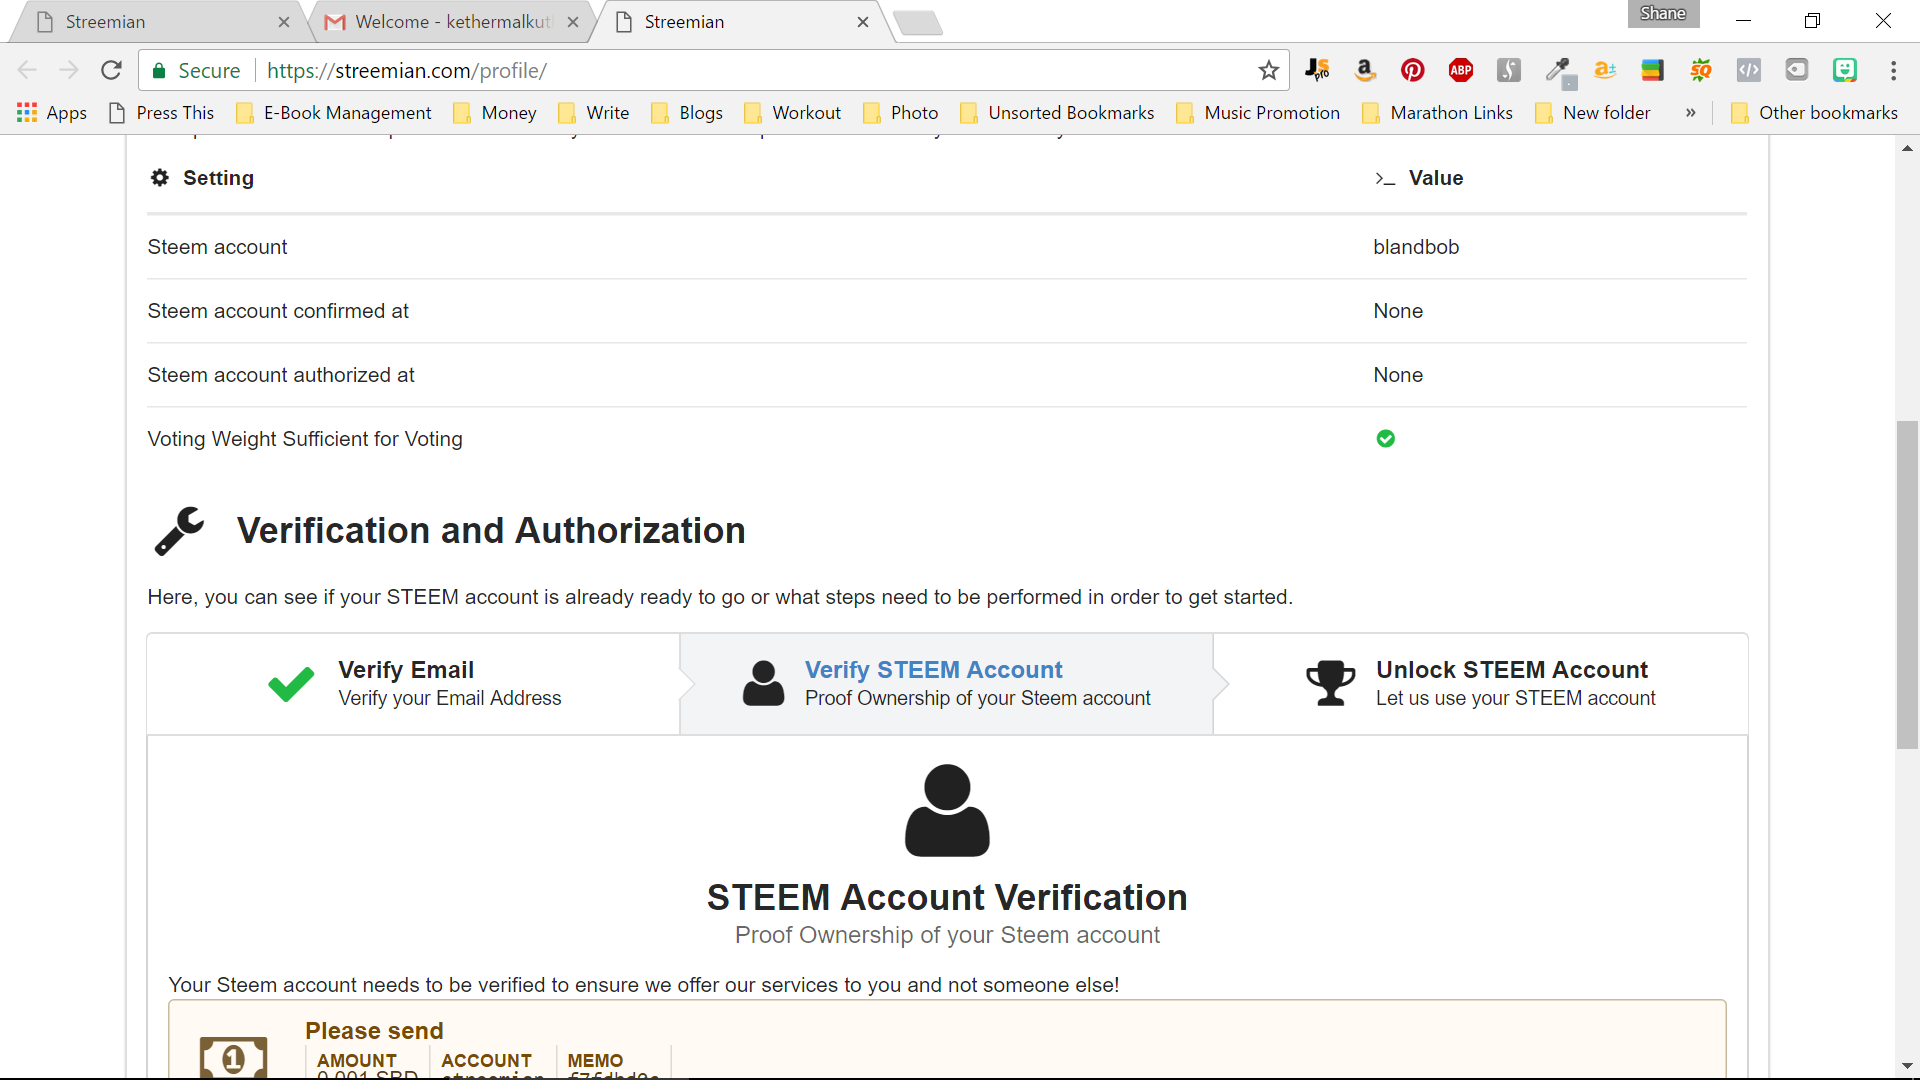
Task: Reload the Streemian profile page
Action: pos(111,70)
